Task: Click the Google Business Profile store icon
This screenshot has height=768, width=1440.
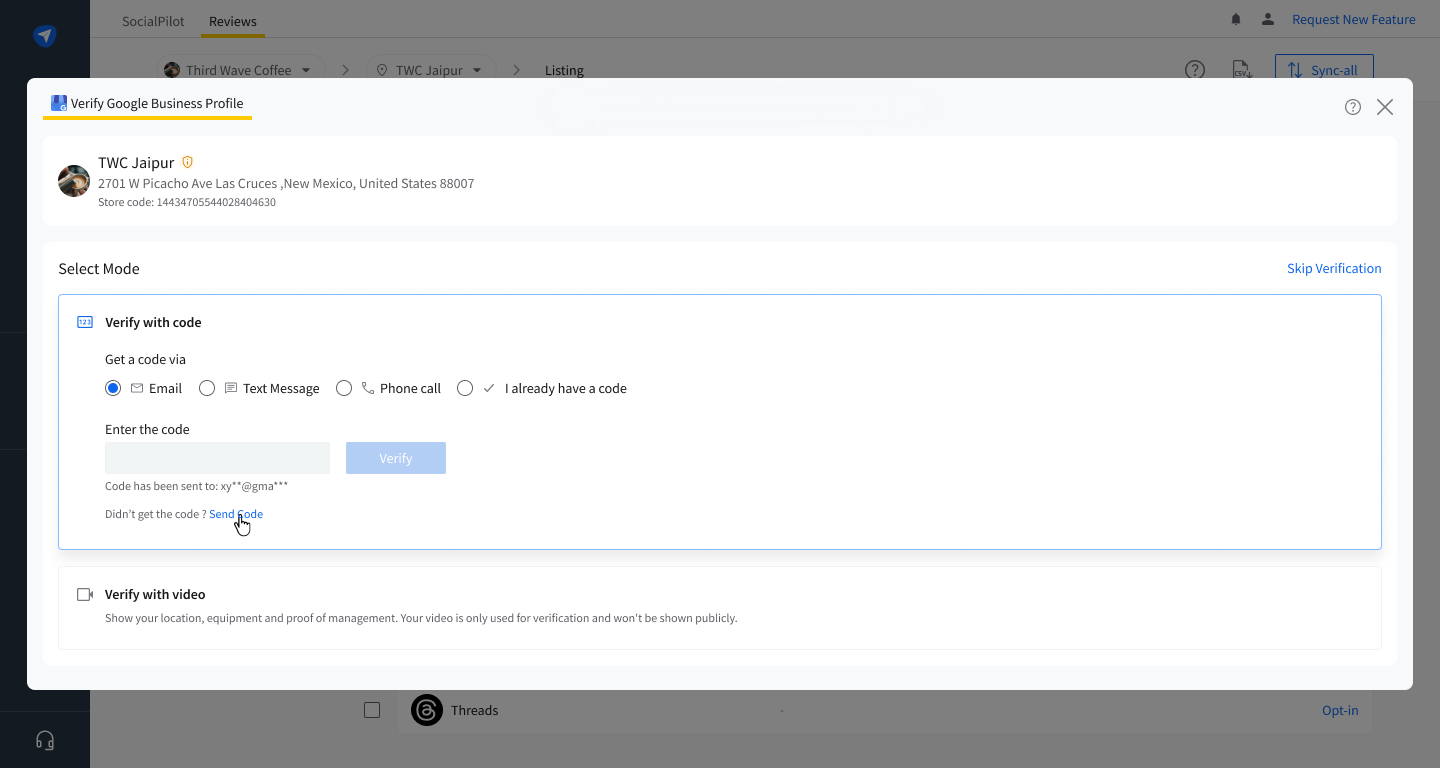Action: pyautogui.click(x=59, y=103)
